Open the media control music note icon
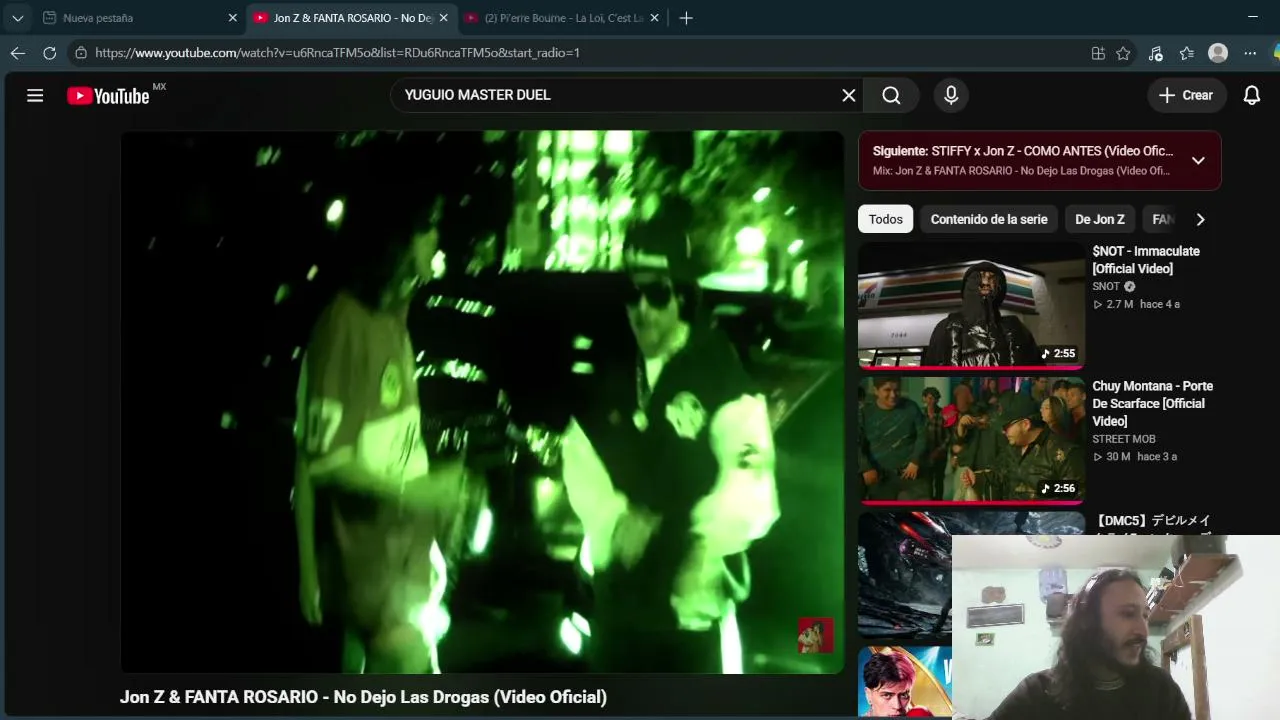The image size is (1280, 720). coord(1155,53)
